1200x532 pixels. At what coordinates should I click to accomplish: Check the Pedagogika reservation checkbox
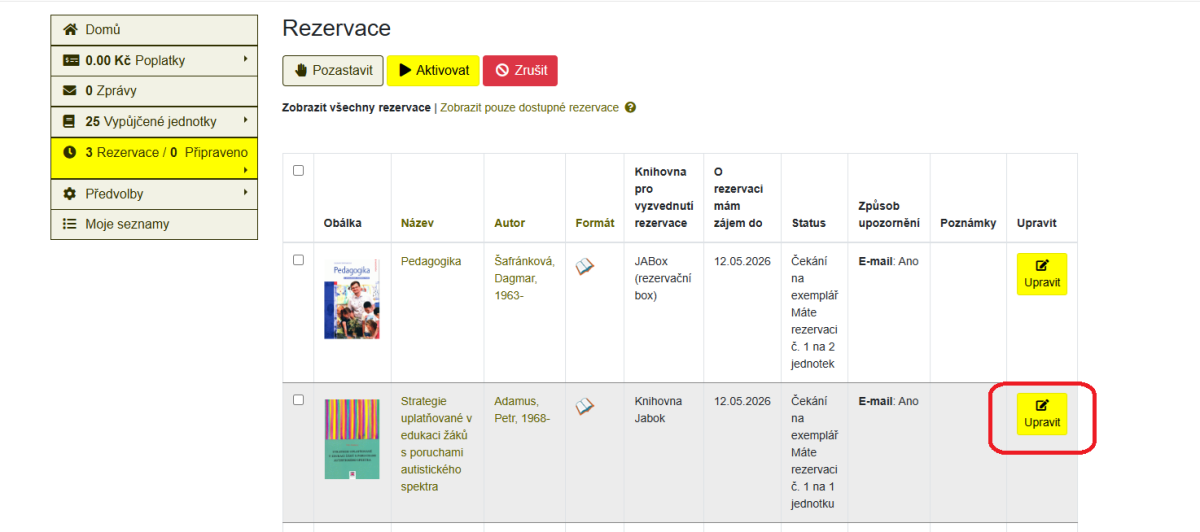coord(298,260)
